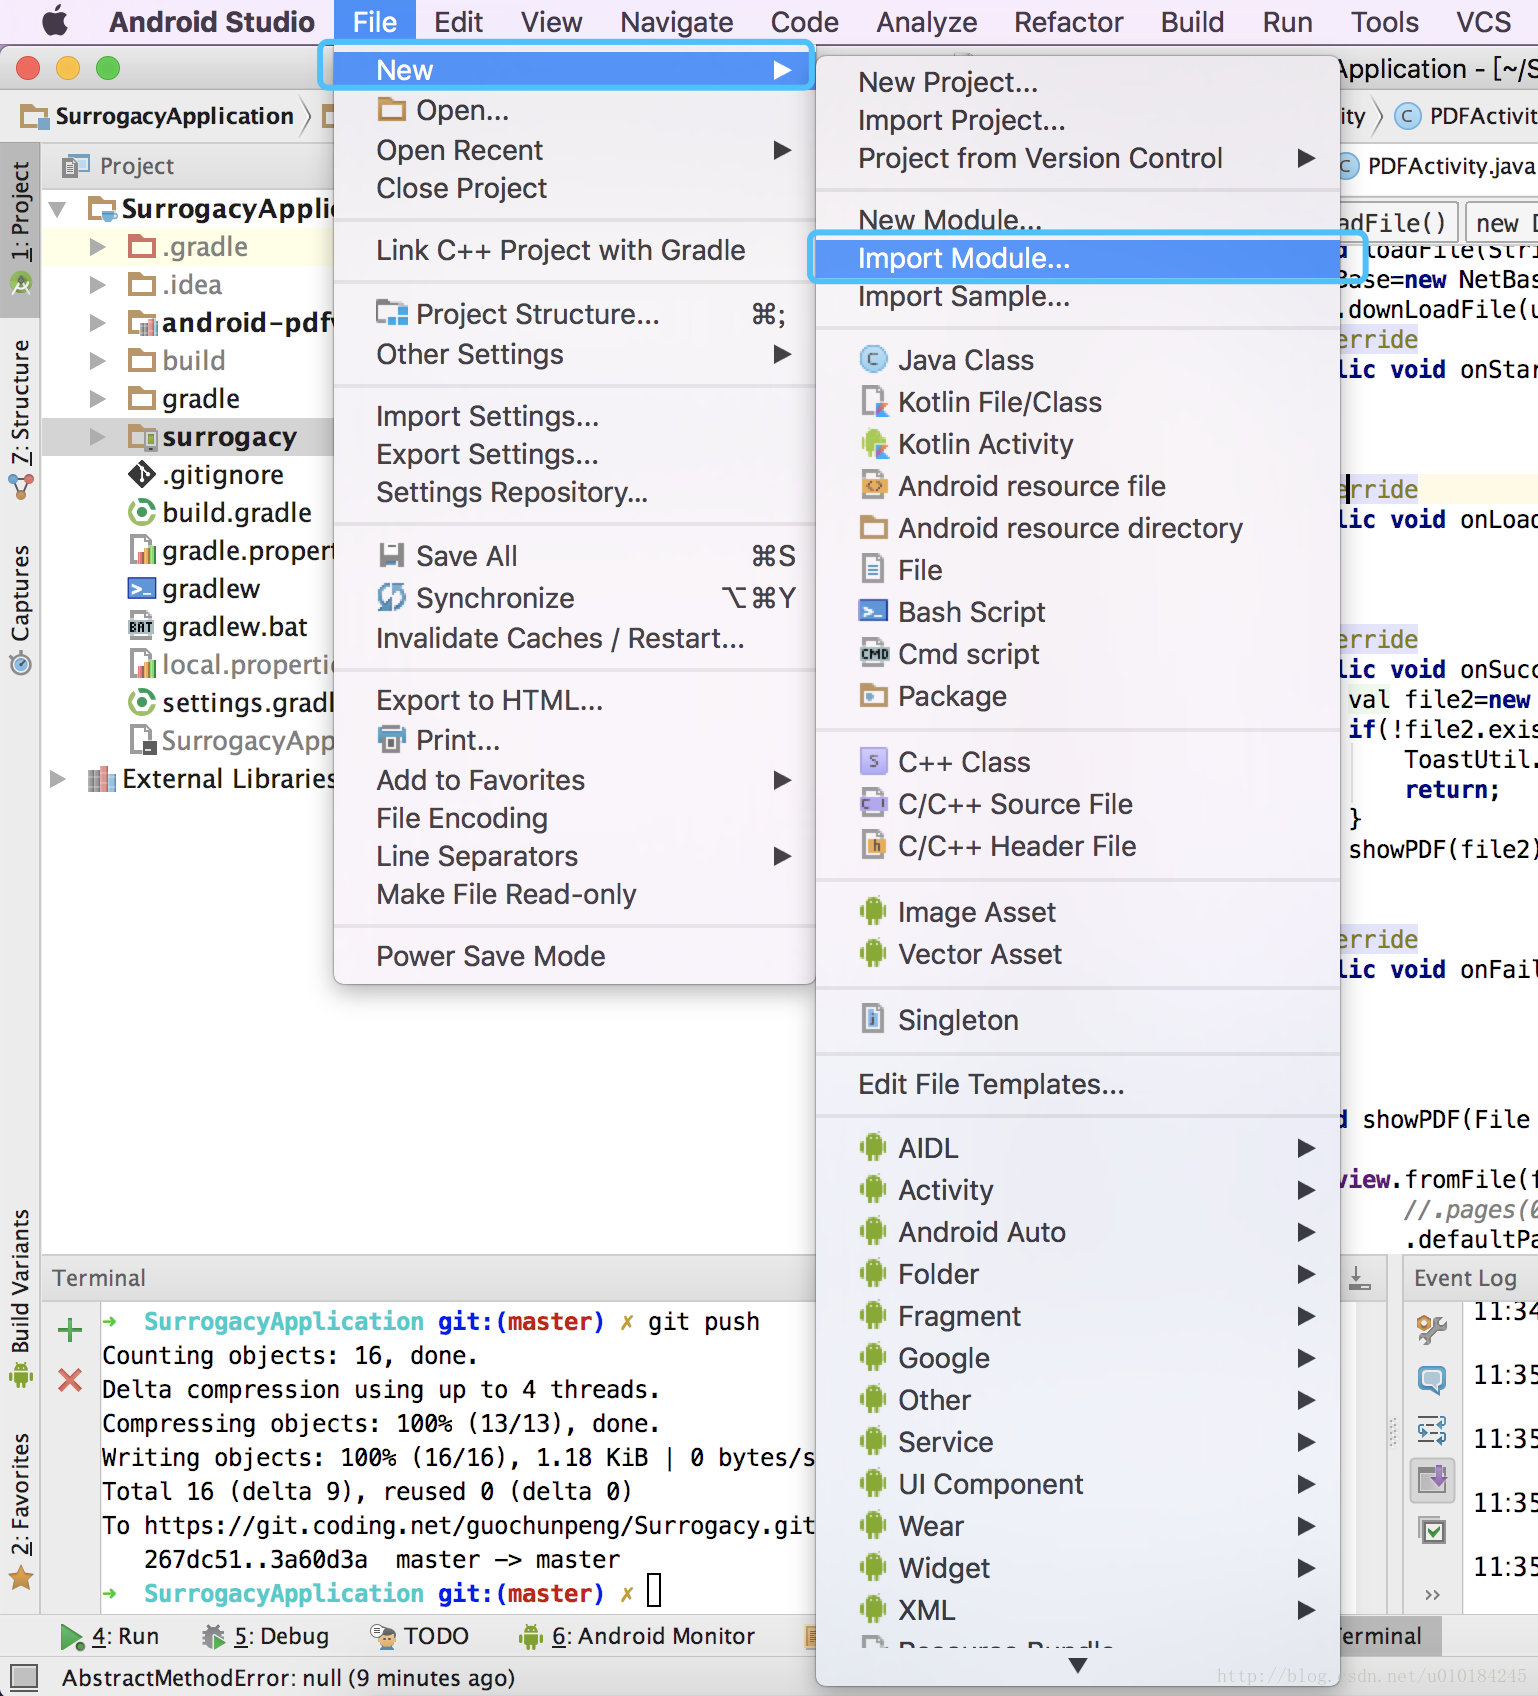The height and width of the screenshot is (1696, 1538).
Task: Expand the .gradle folder in tree
Action: click(97, 246)
